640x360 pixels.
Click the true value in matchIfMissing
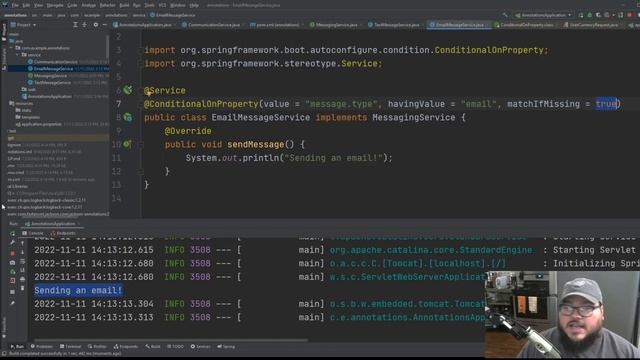click(x=606, y=104)
